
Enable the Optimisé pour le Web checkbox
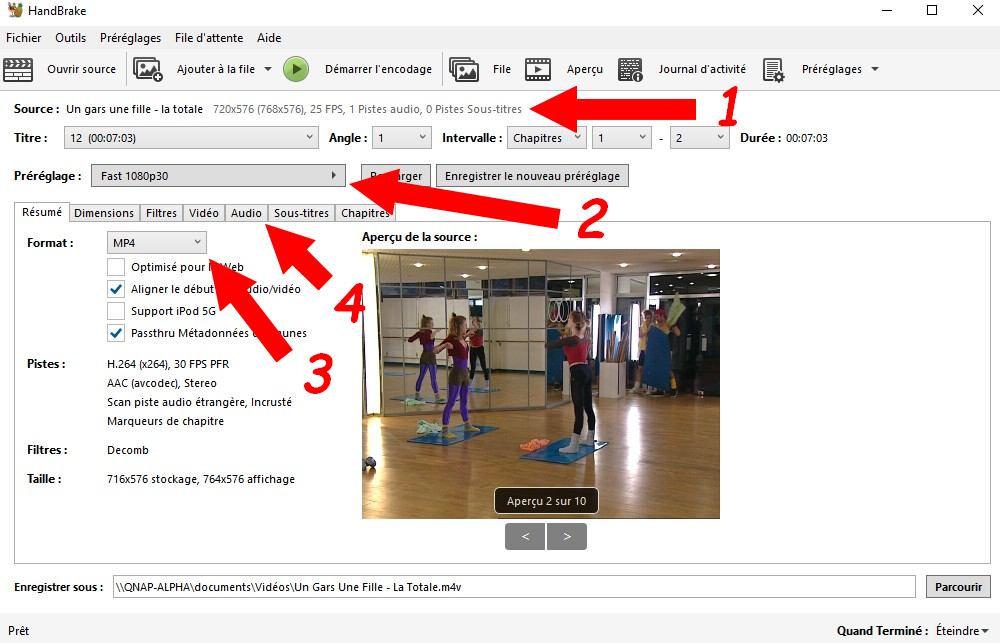[116, 267]
